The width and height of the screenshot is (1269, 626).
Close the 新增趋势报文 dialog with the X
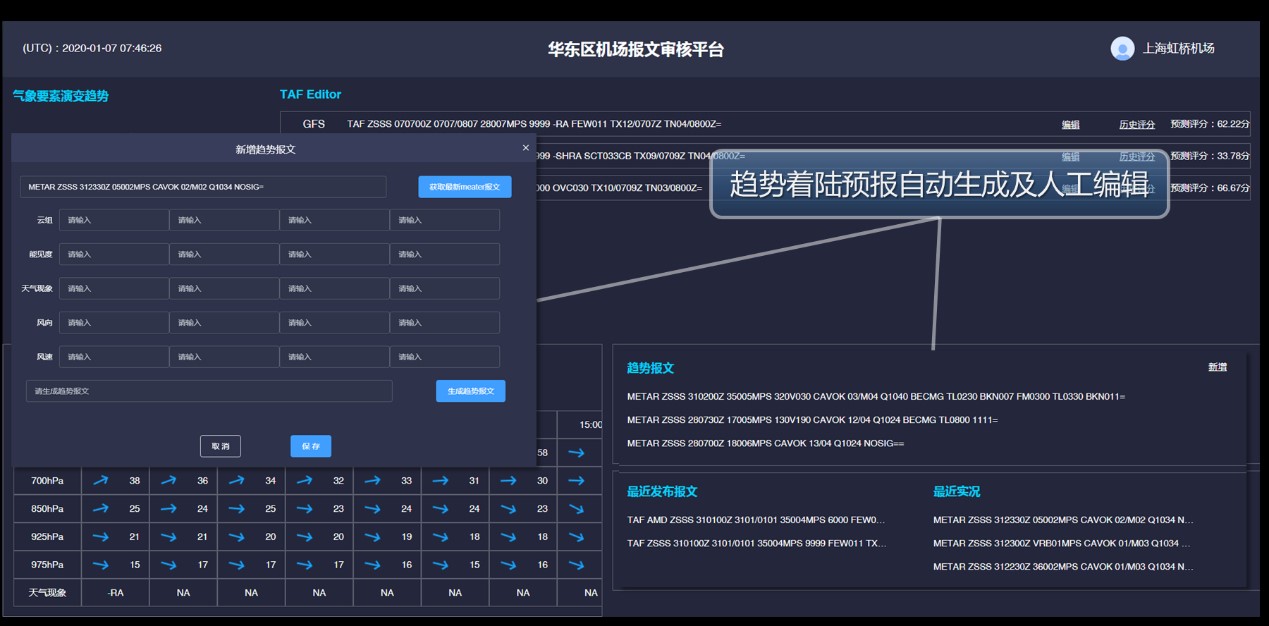tap(524, 147)
